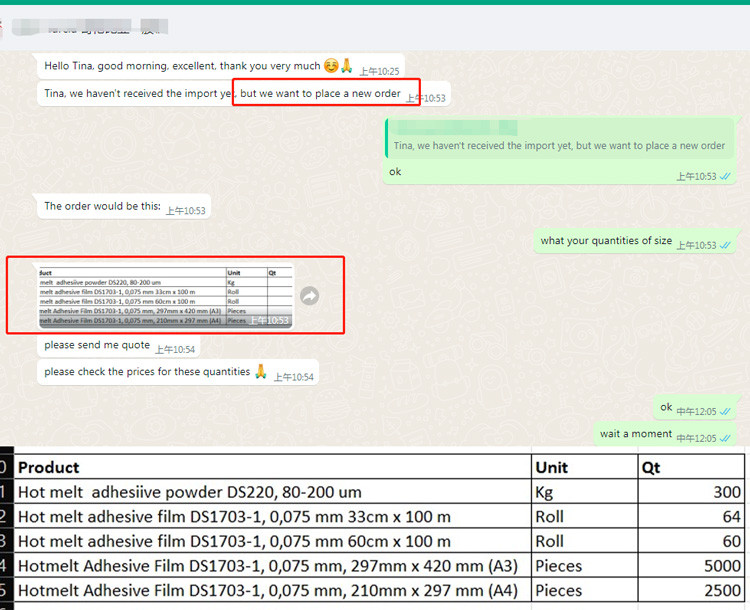The image size is (750, 610).
Task: Select the 'Pieces' unit cell in the A4 row
Action: tap(585, 590)
